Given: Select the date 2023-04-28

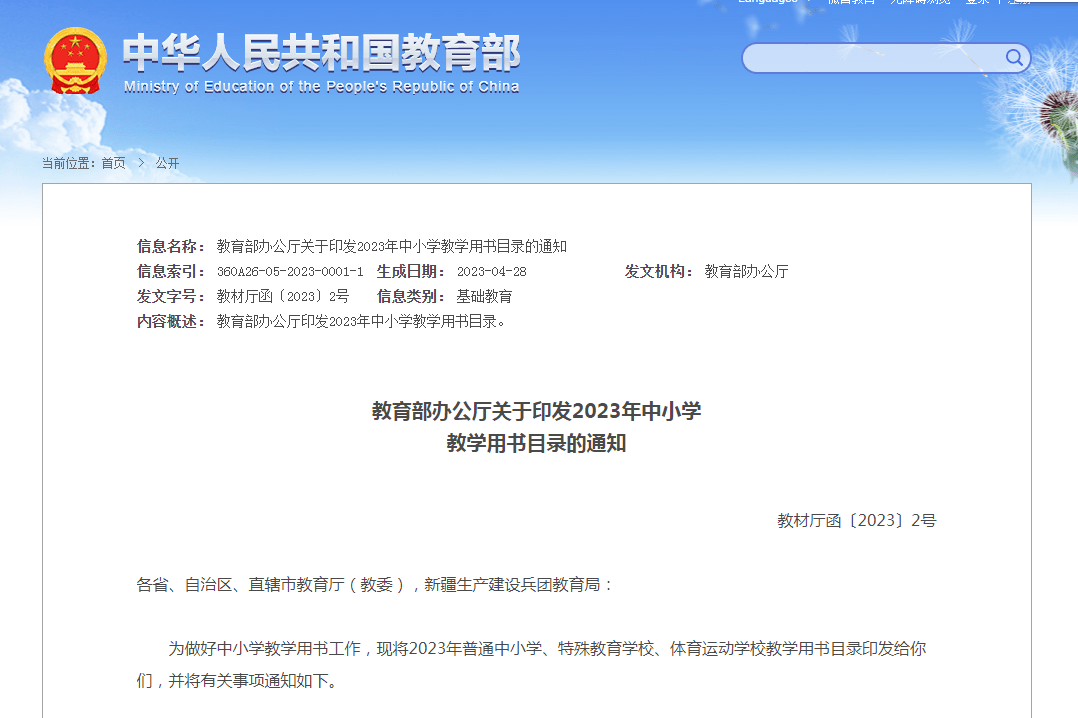Looking at the screenshot, I should (492, 272).
